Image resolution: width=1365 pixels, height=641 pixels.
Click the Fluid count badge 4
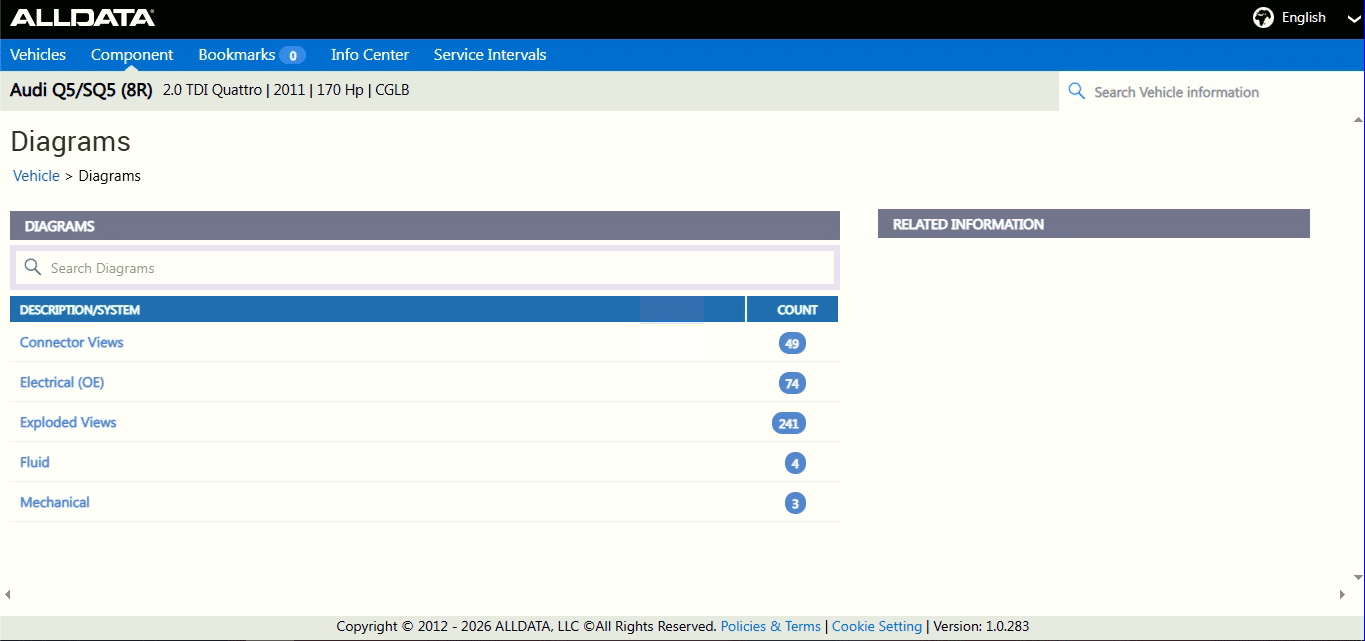pyautogui.click(x=795, y=463)
